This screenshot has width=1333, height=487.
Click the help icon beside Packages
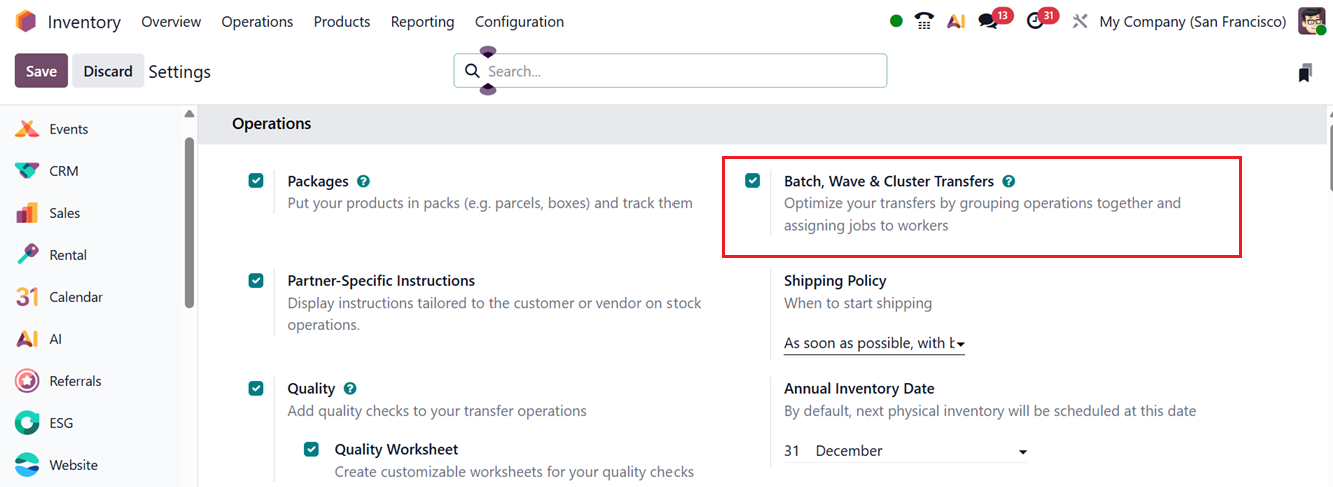363,181
